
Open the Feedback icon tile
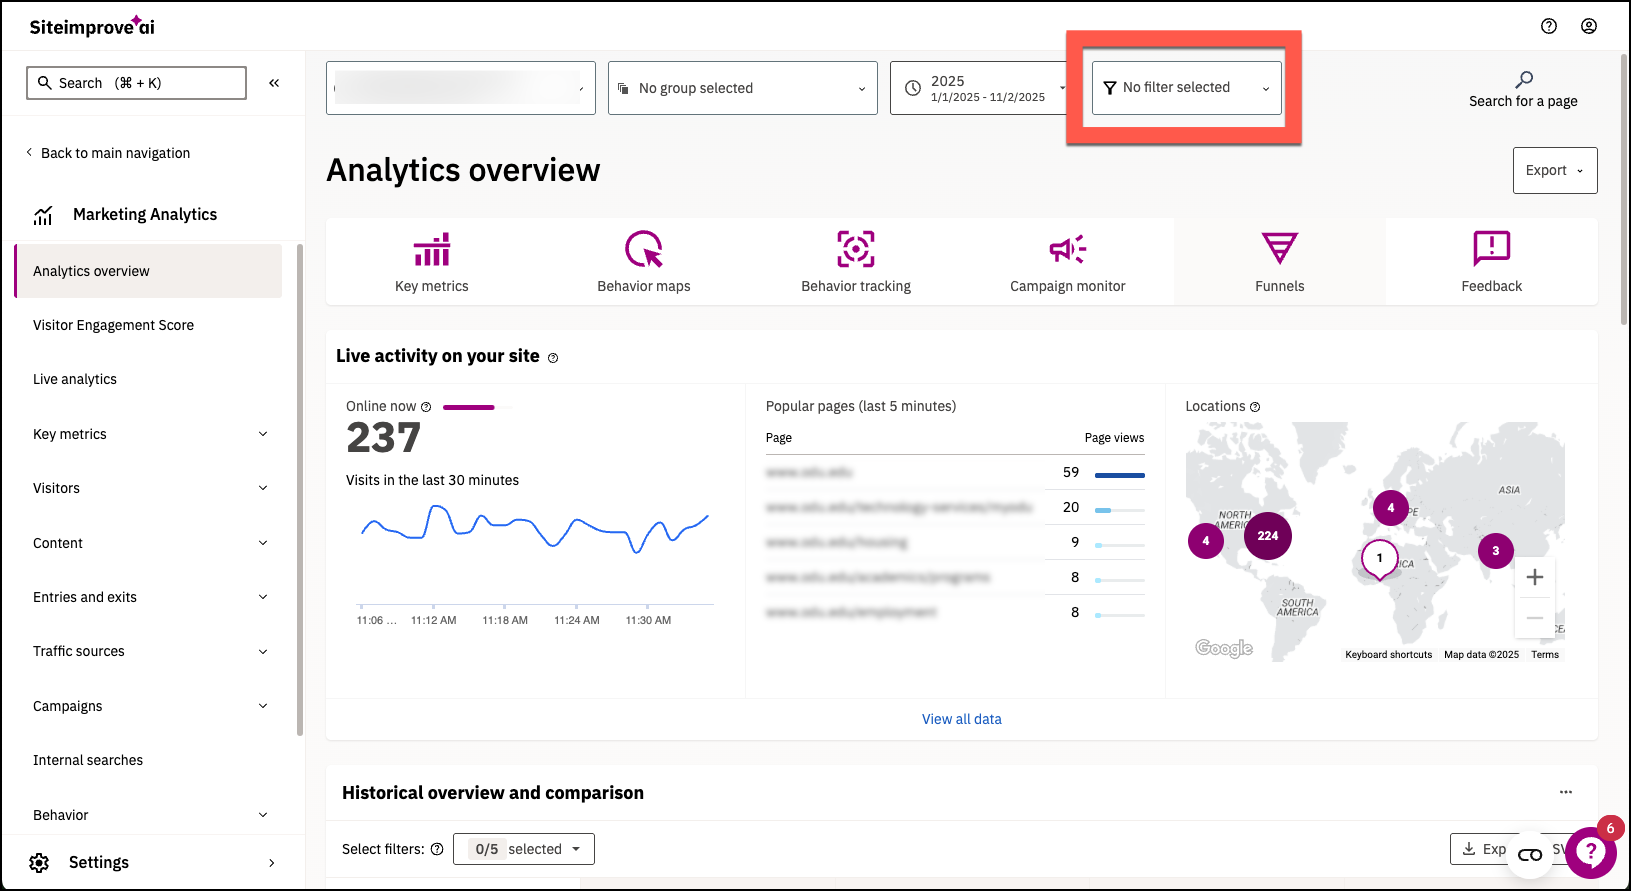tap(1491, 262)
